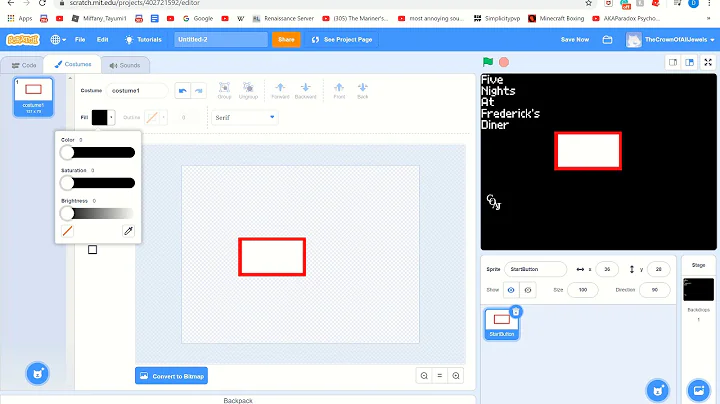Click Convert to Bitmap
720x404 pixels.
point(171,376)
